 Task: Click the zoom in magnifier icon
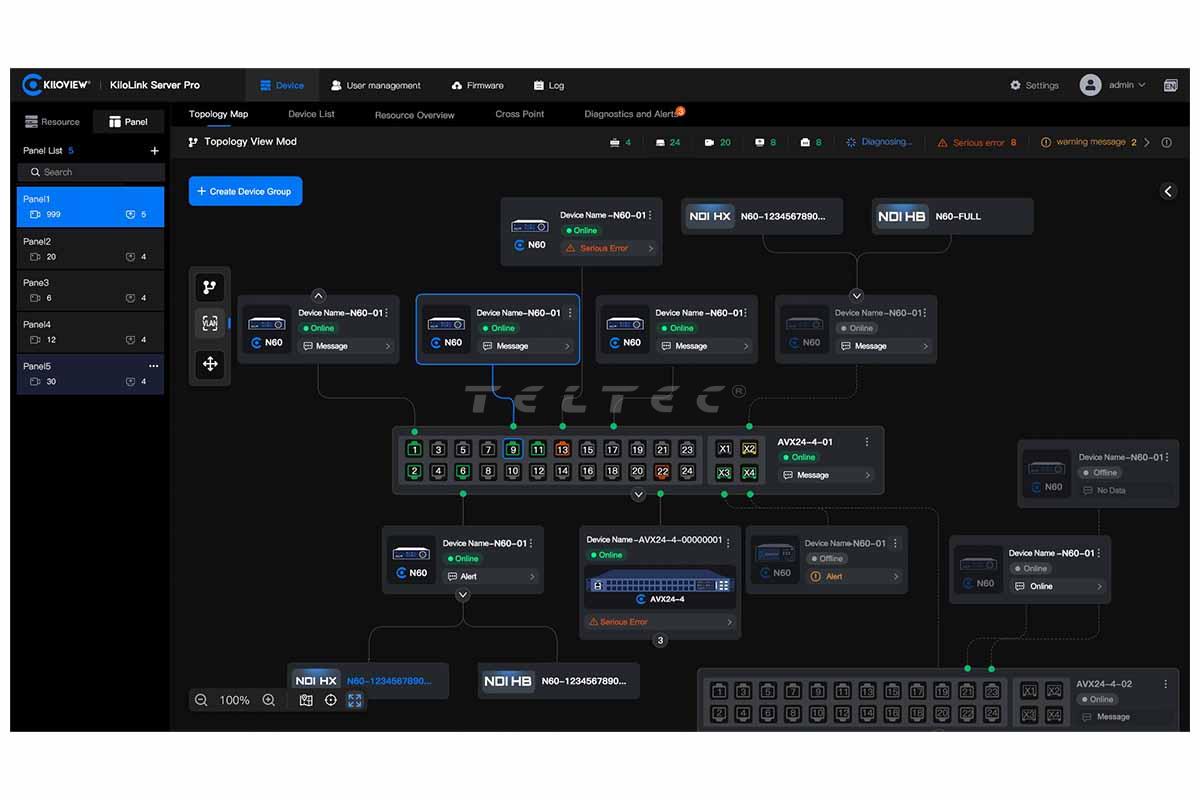pos(268,700)
